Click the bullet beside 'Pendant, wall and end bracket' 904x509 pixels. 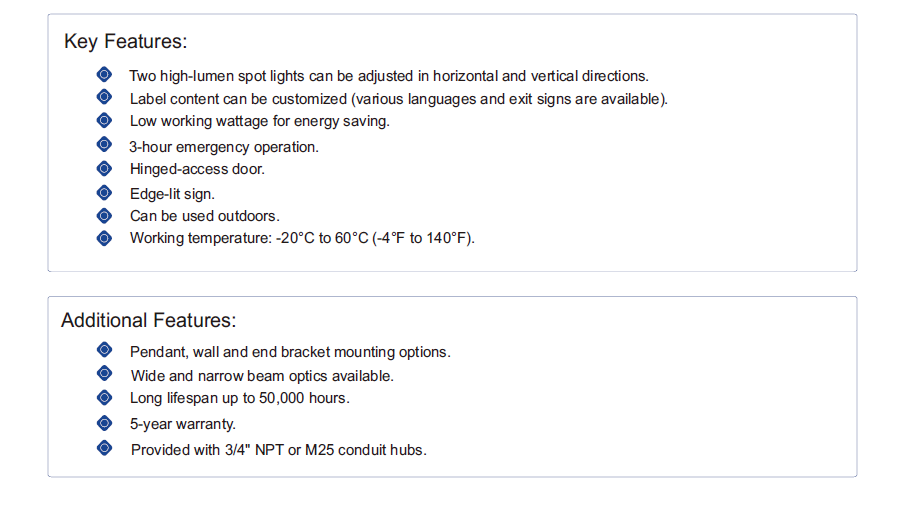point(104,349)
